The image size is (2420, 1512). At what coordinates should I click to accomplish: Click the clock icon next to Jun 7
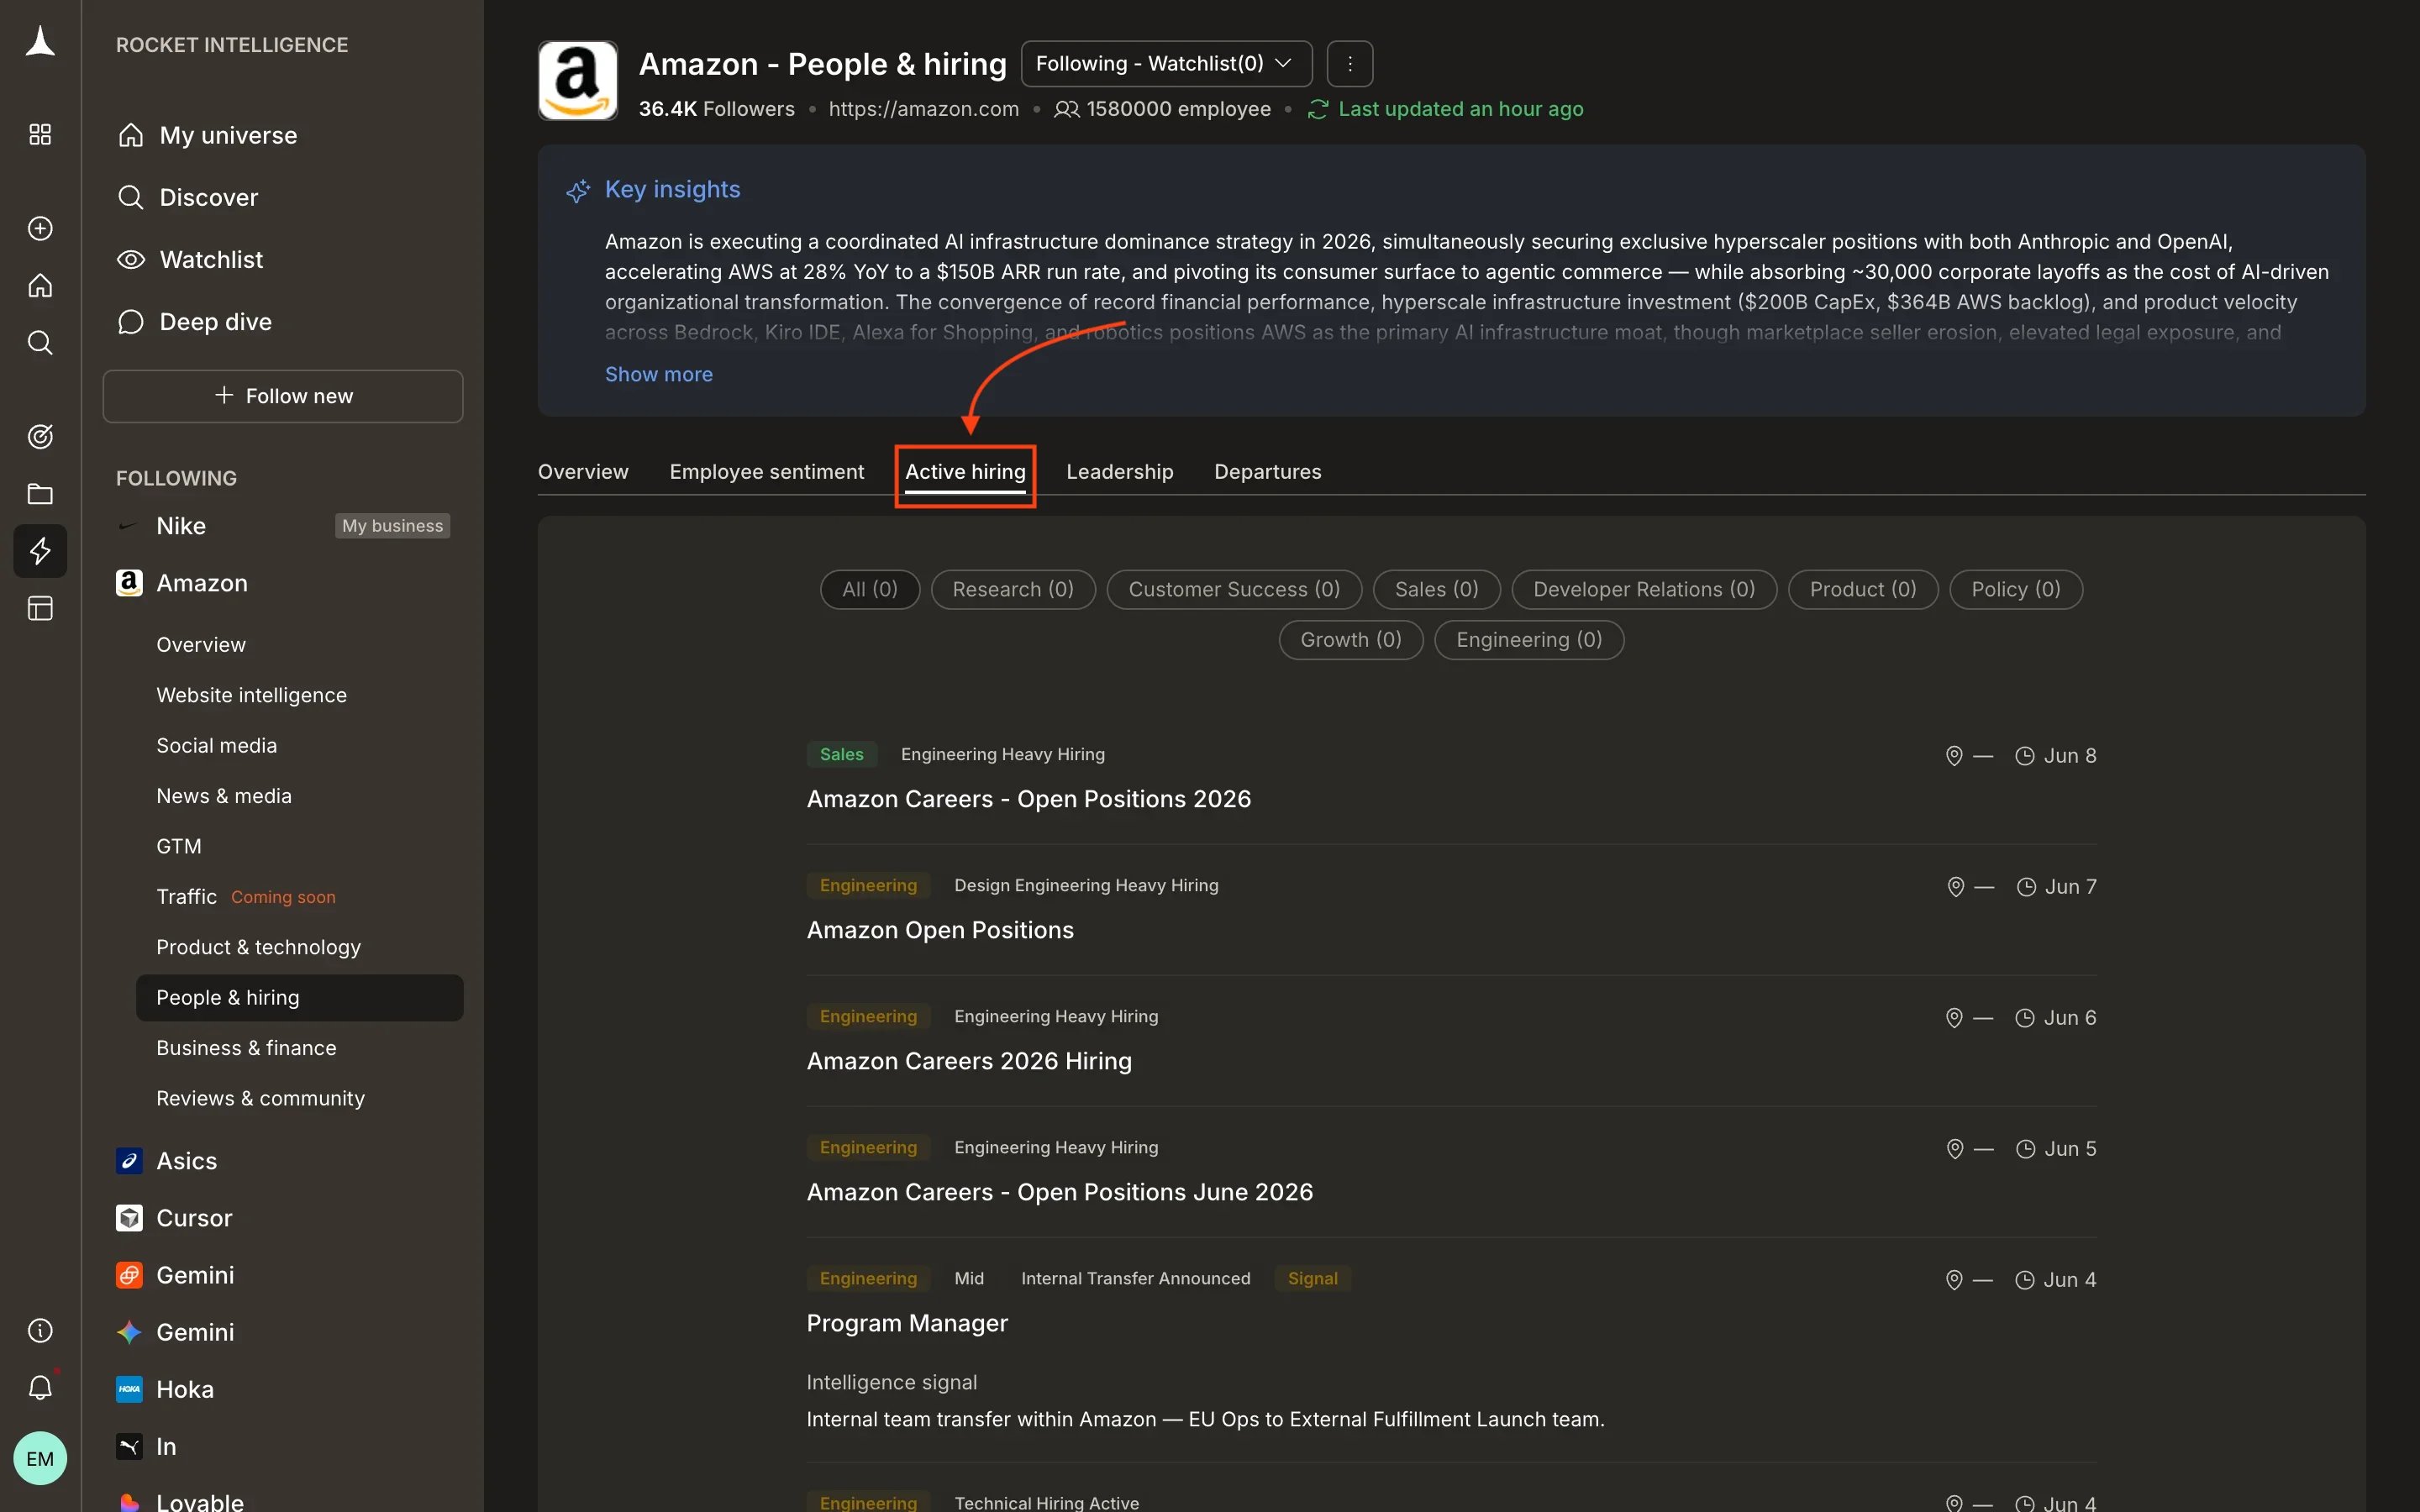point(2026,887)
